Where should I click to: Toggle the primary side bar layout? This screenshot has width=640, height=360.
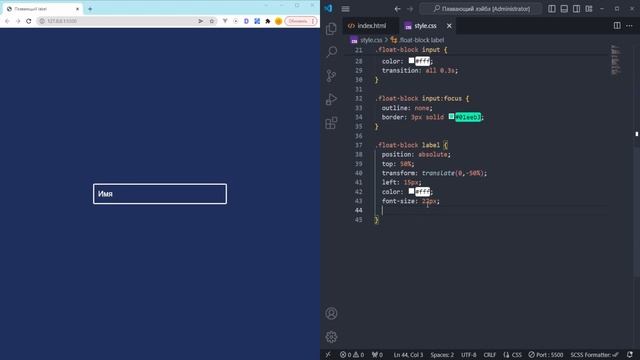[x=552, y=9]
